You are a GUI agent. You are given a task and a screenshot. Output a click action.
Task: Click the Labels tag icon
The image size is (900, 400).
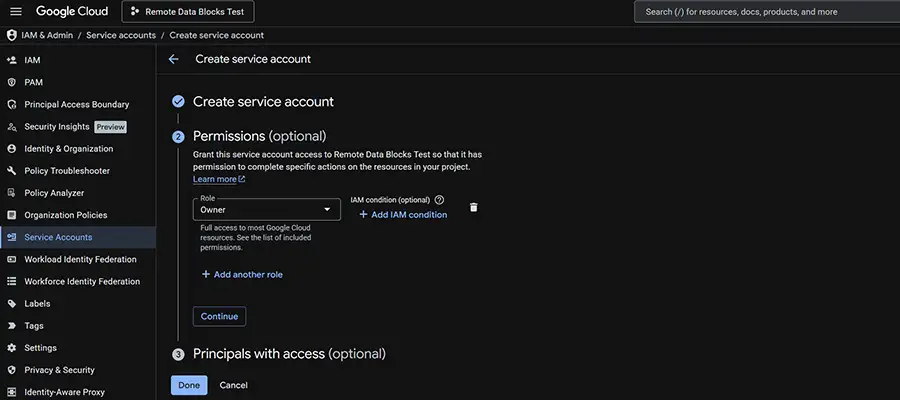11,304
